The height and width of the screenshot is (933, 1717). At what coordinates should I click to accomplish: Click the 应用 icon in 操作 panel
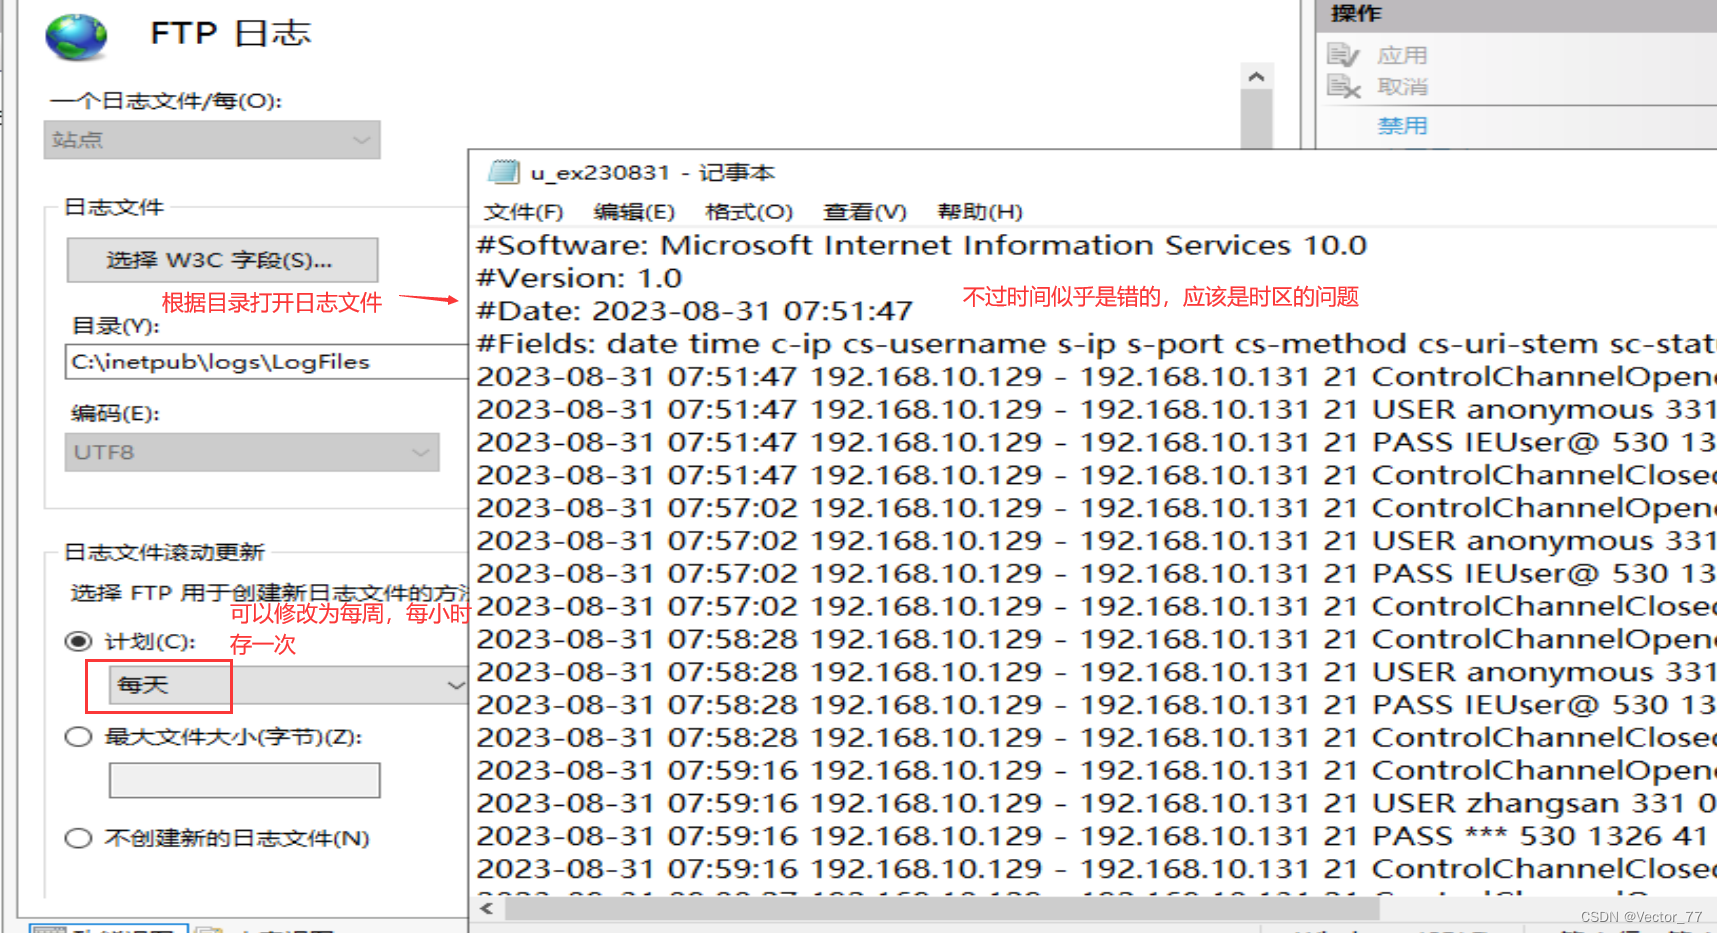[x=1345, y=54]
